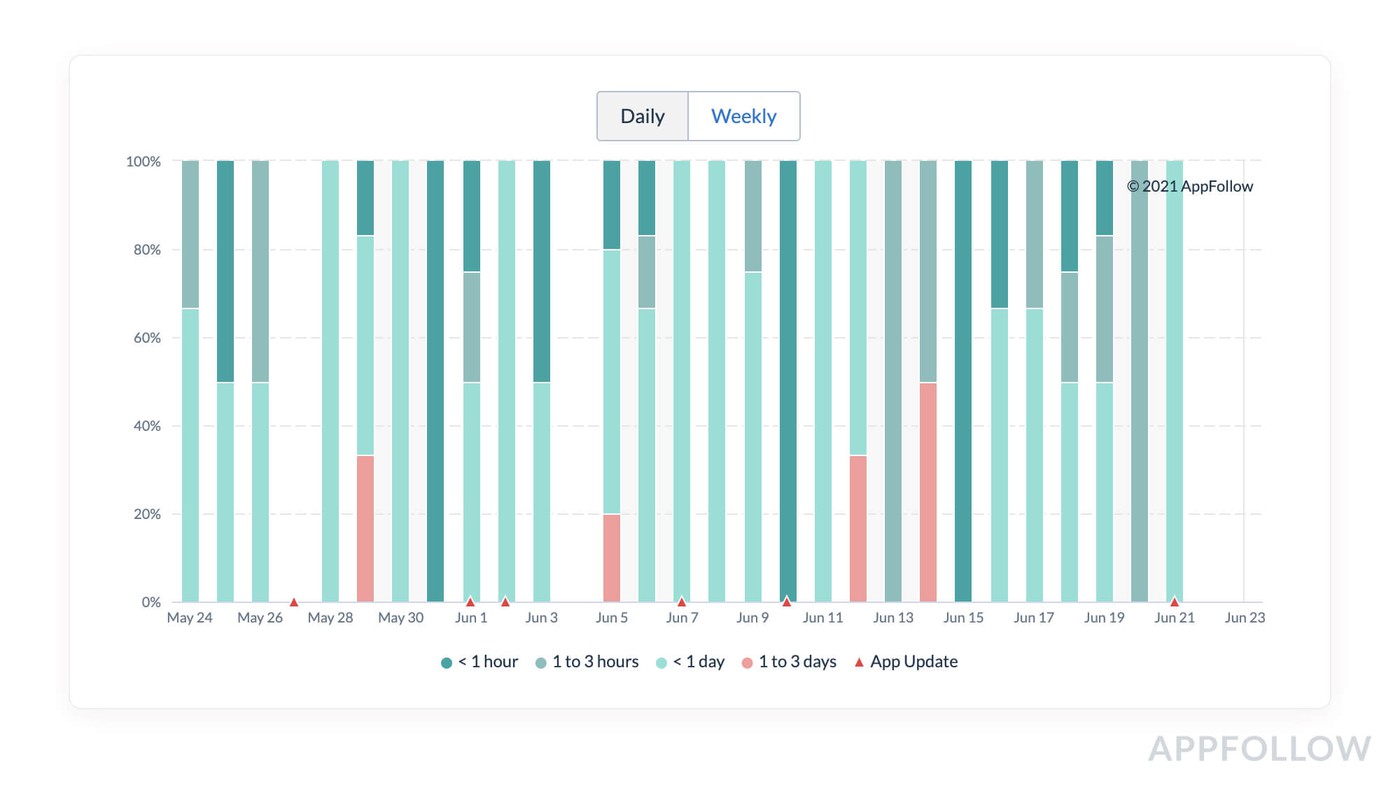Click the App Update triangle at Jun 7
Screen dimensions: 1400x789
click(681, 602)
